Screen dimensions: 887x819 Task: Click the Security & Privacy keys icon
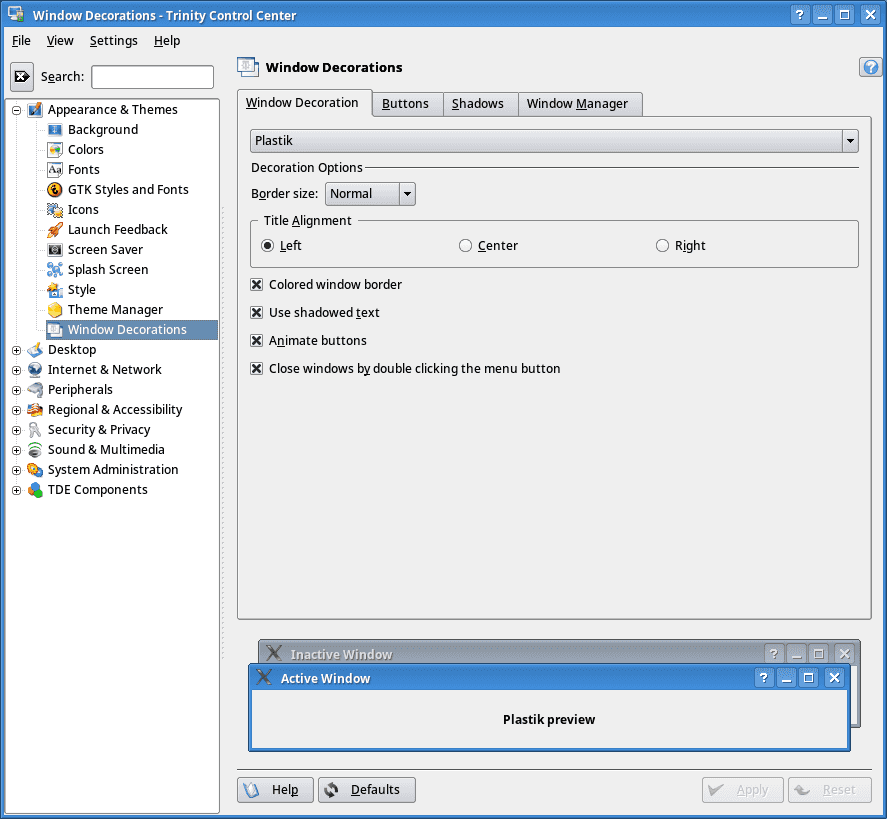tap(35, 430)
